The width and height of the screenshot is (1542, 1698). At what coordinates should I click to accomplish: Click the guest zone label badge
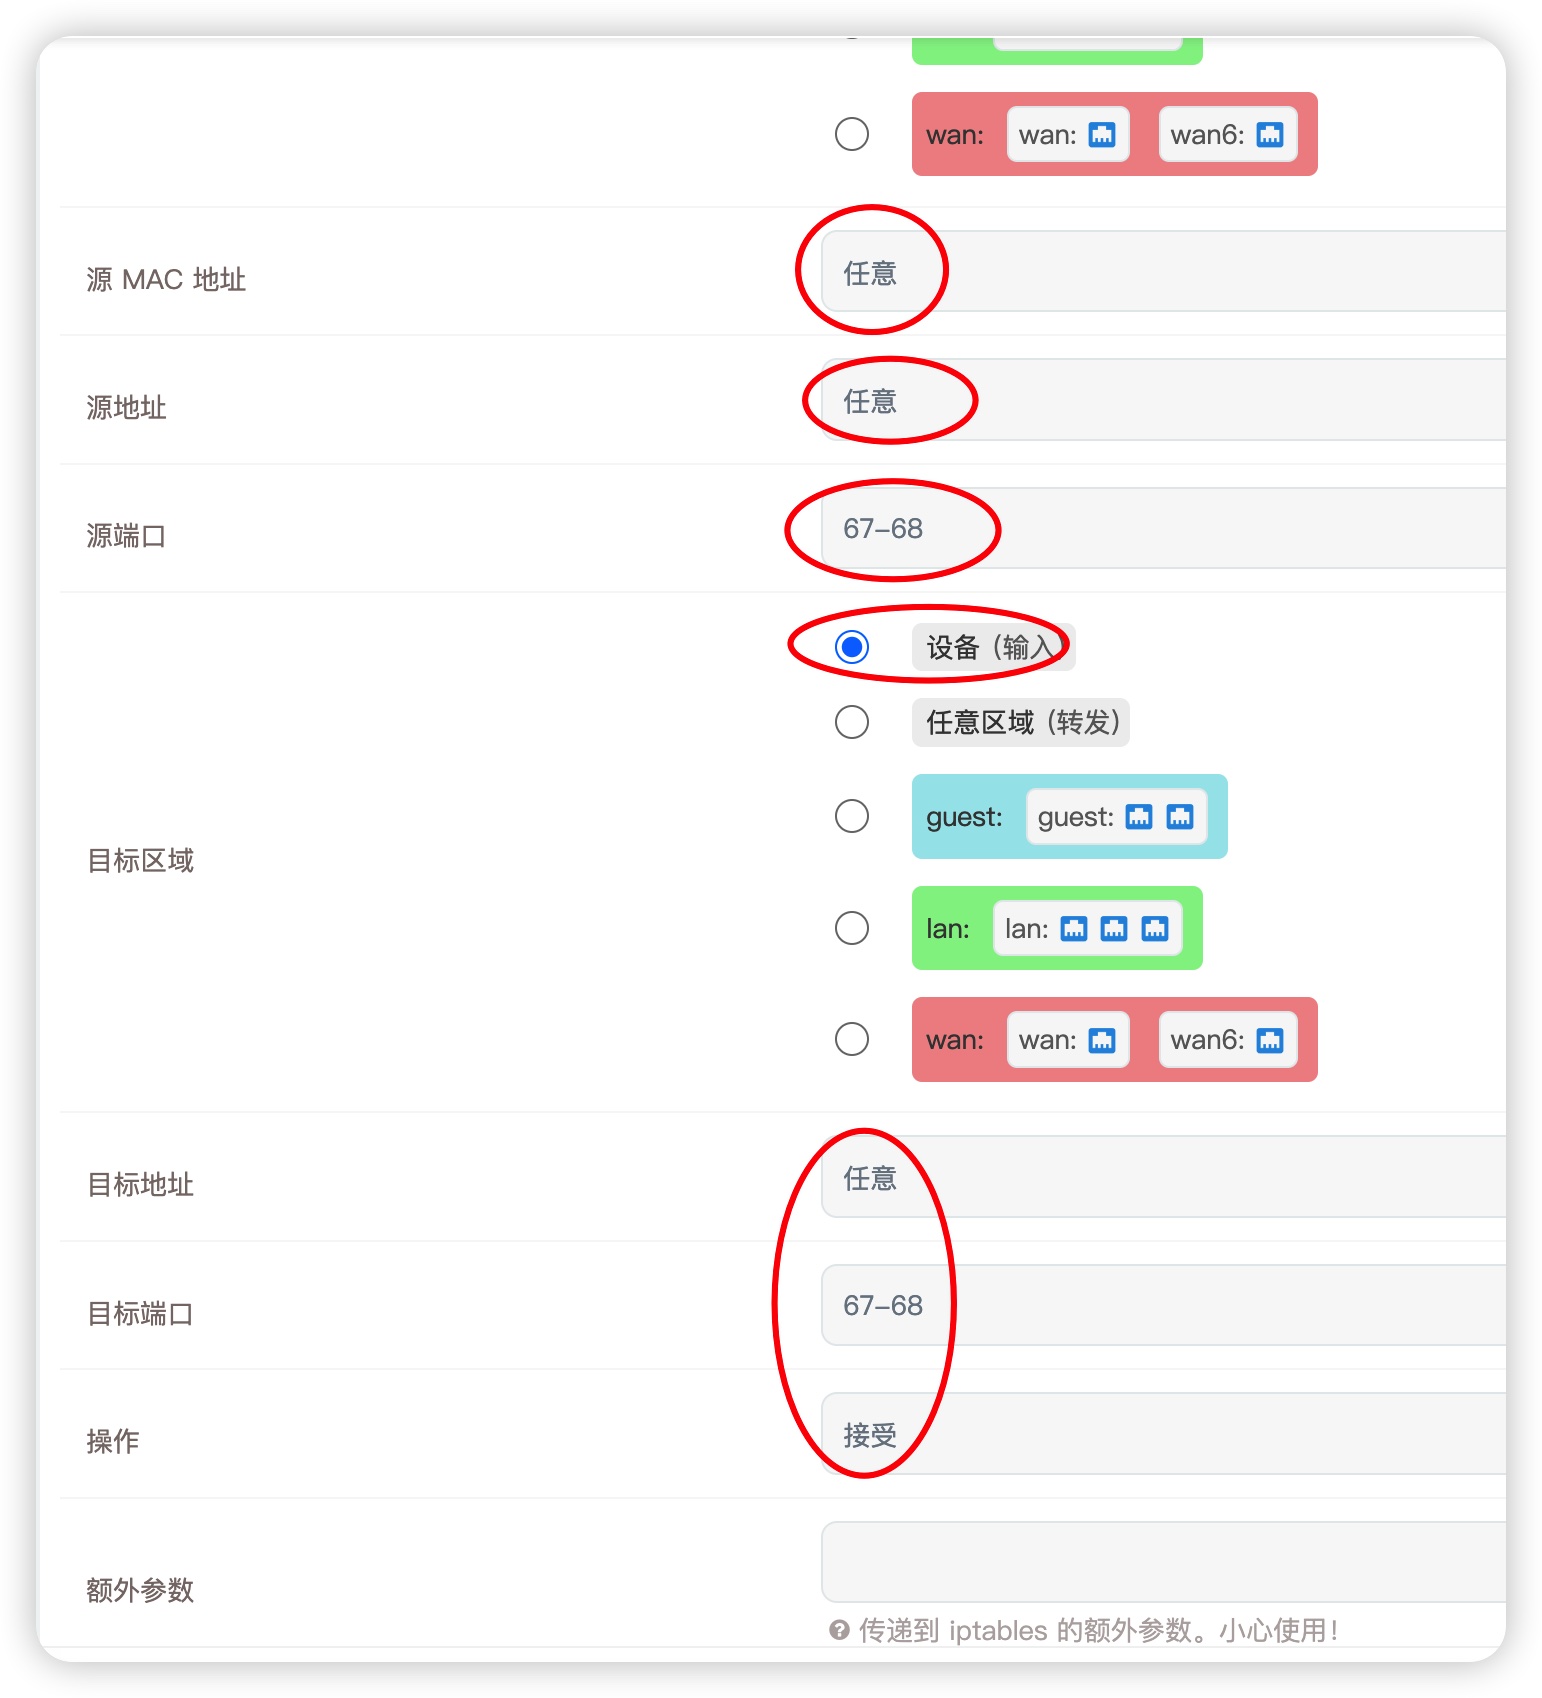point(963,817)
